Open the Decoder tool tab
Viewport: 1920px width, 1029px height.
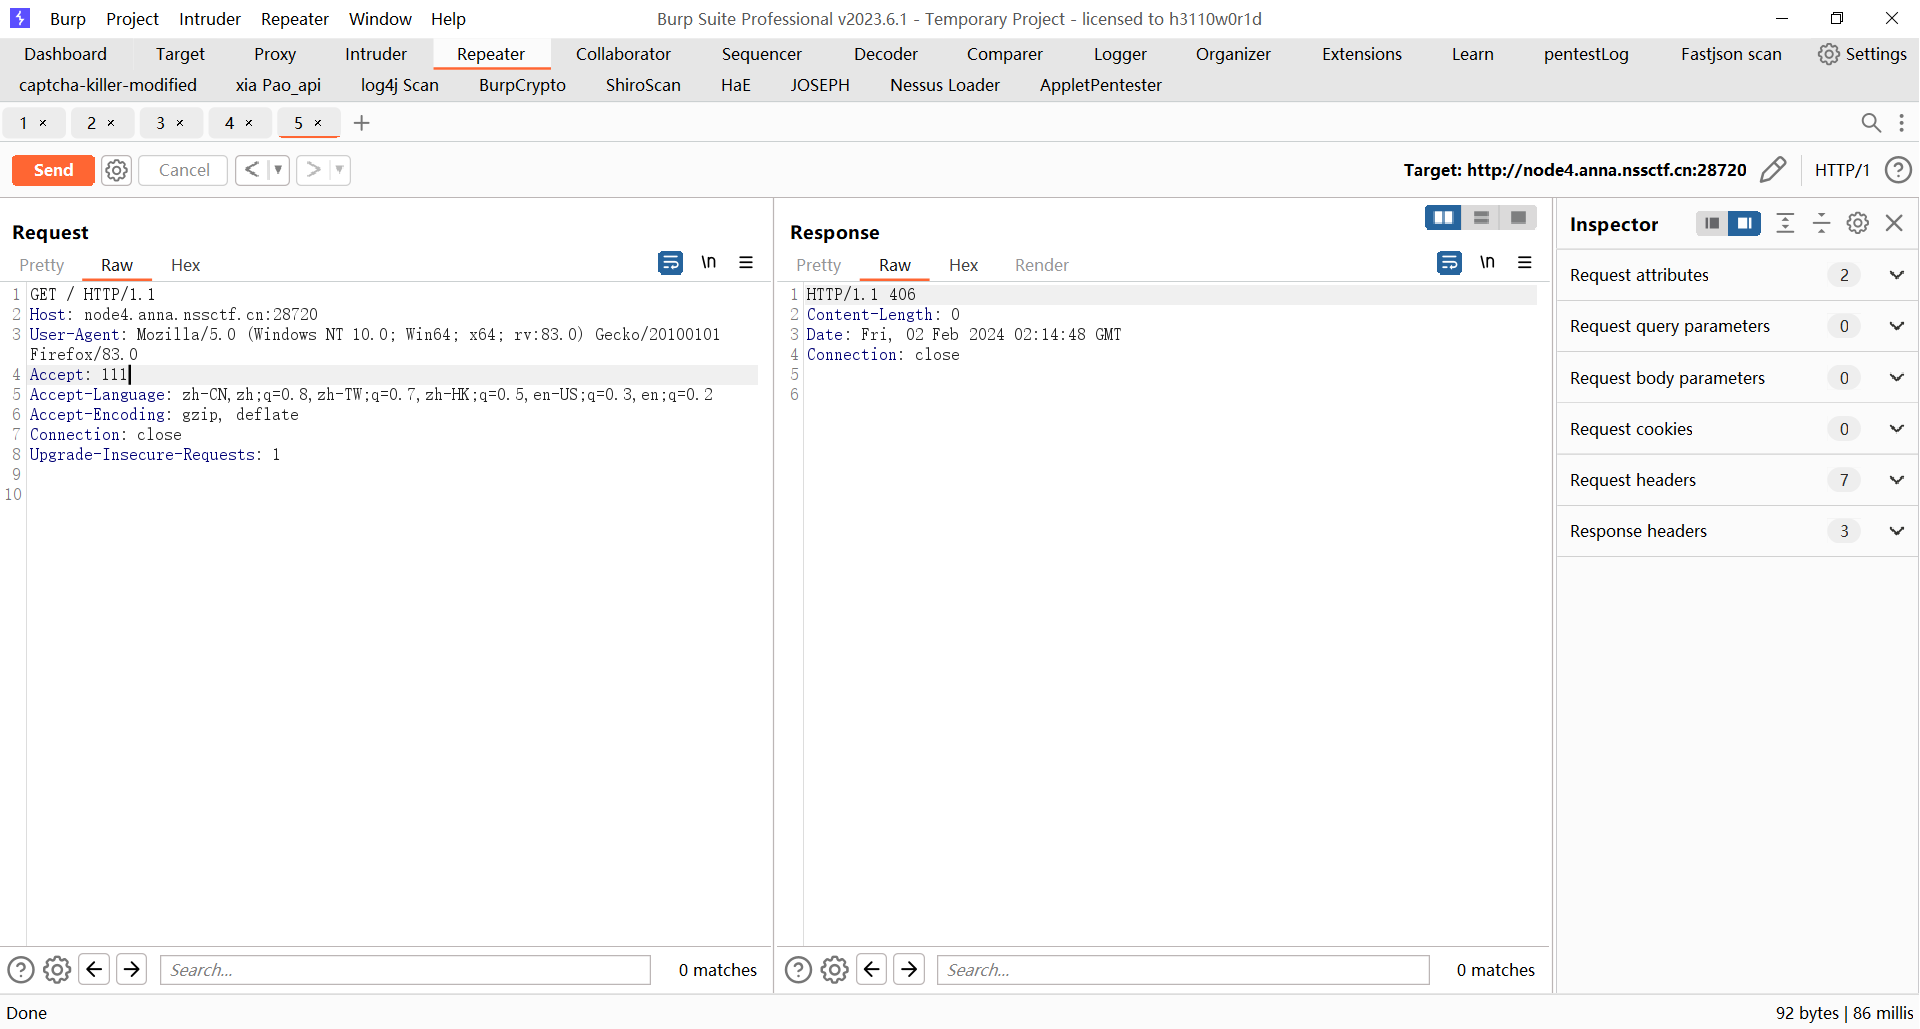tap(885, 54)
